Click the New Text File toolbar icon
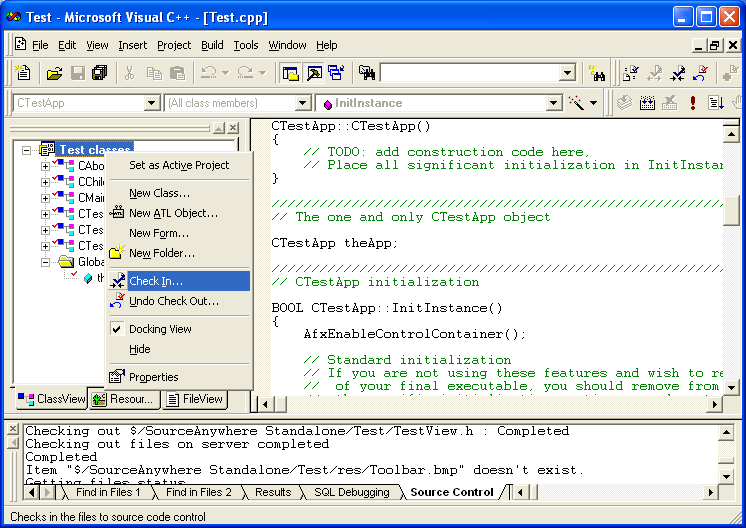Viewport: 746px width, 528px height. click(22, 73)
